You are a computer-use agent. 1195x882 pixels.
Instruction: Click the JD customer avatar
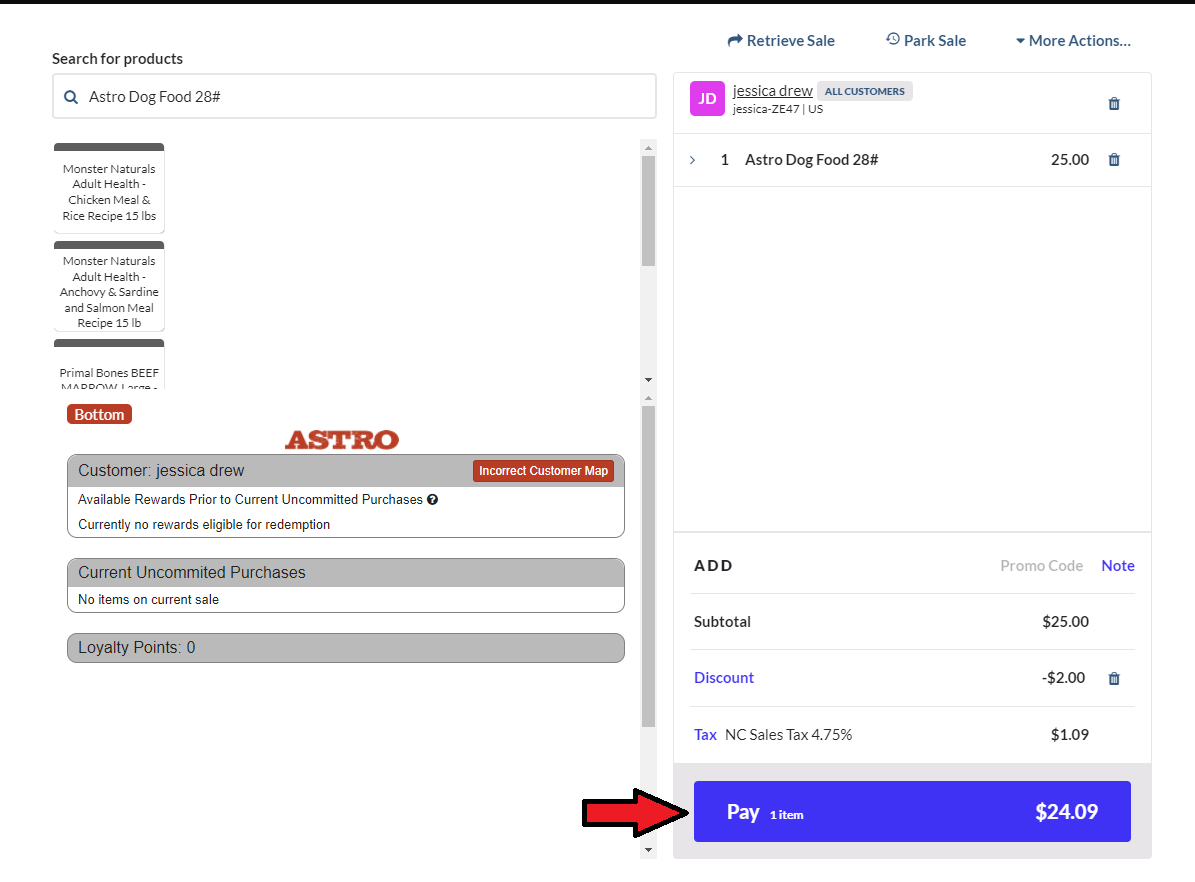(707, 99)
